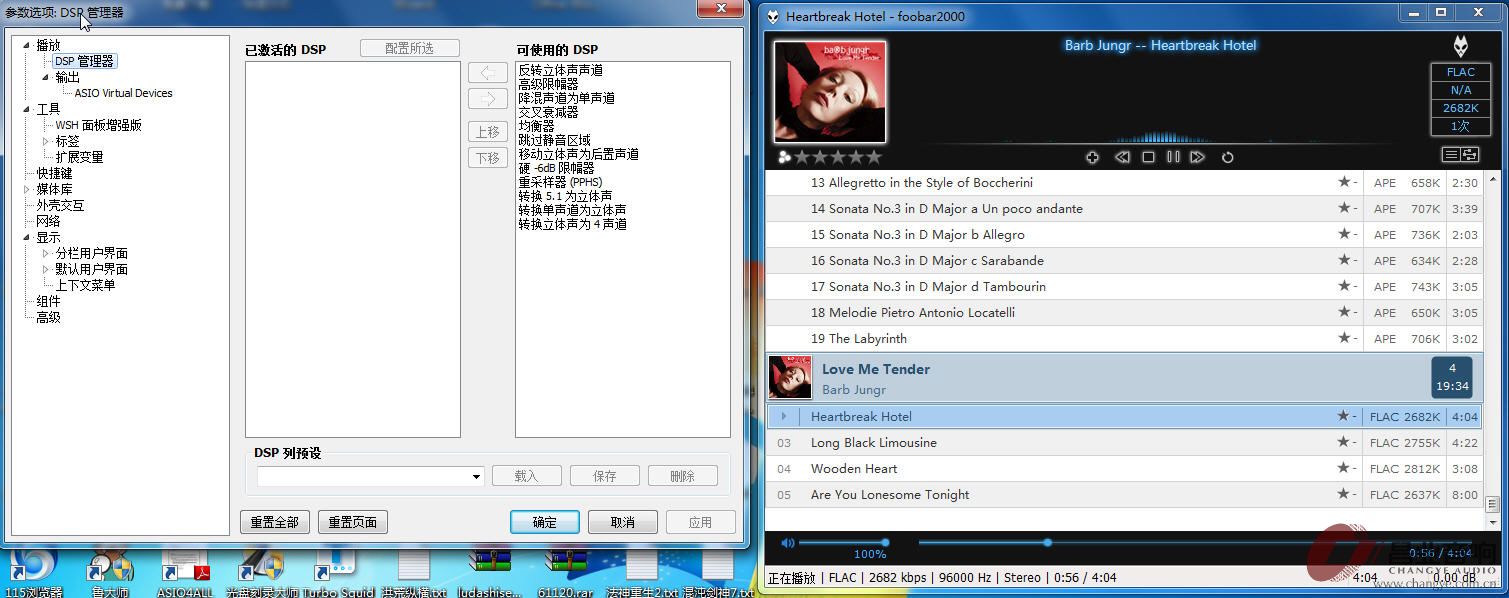Select ASIO Virtual Devices in the tree
The width and height of the screenshot is (1509, 598).
tap(123, 93)
